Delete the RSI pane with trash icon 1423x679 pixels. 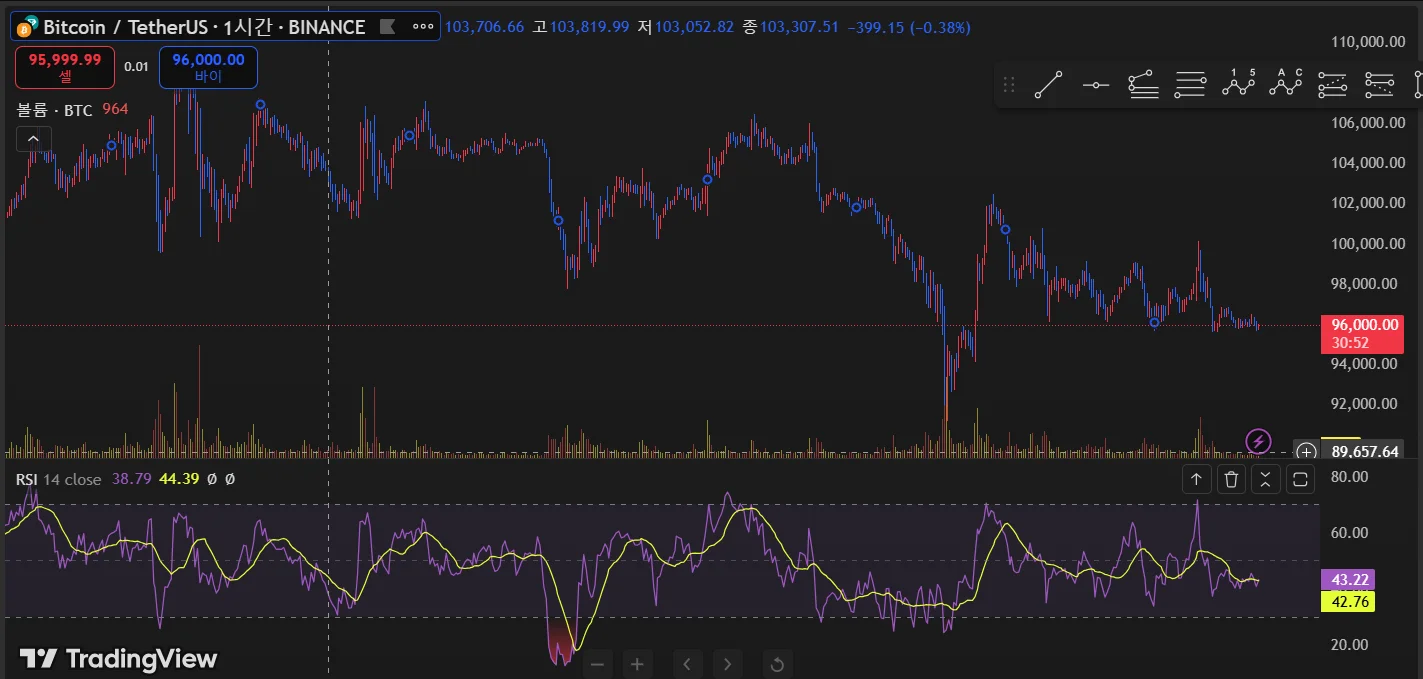pos(1231,480)
